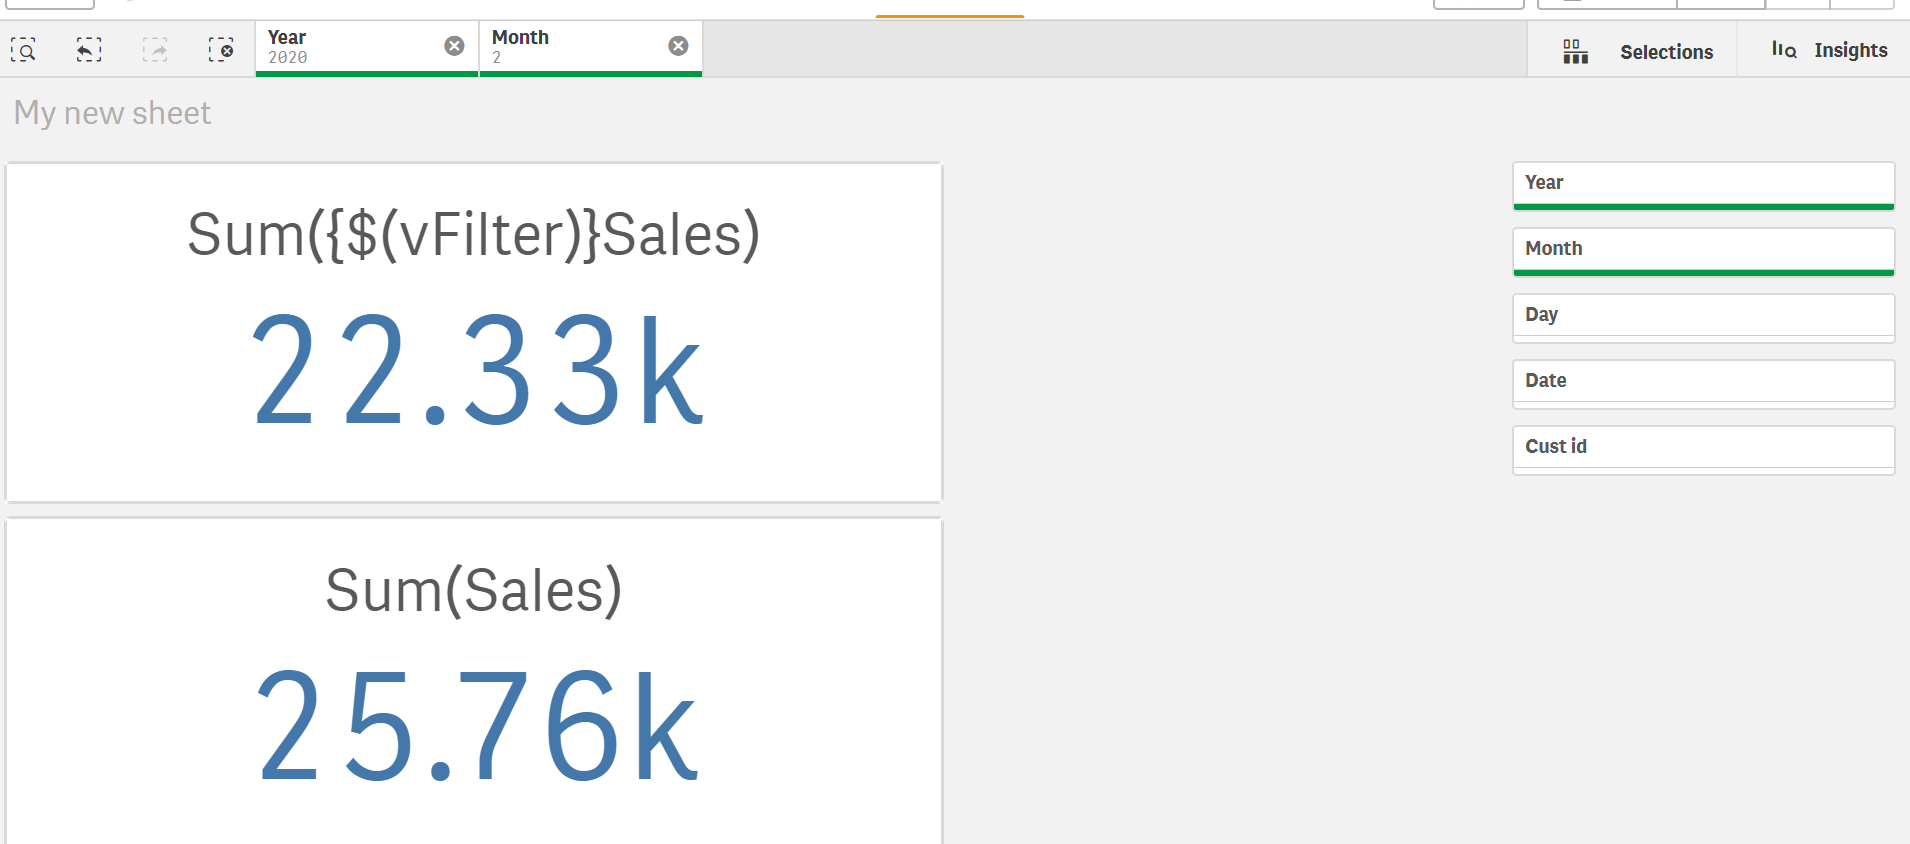This screenshot has width=1910, height=844.
Task: Open the Year filter pane
Action: [x=1702, y=184]
